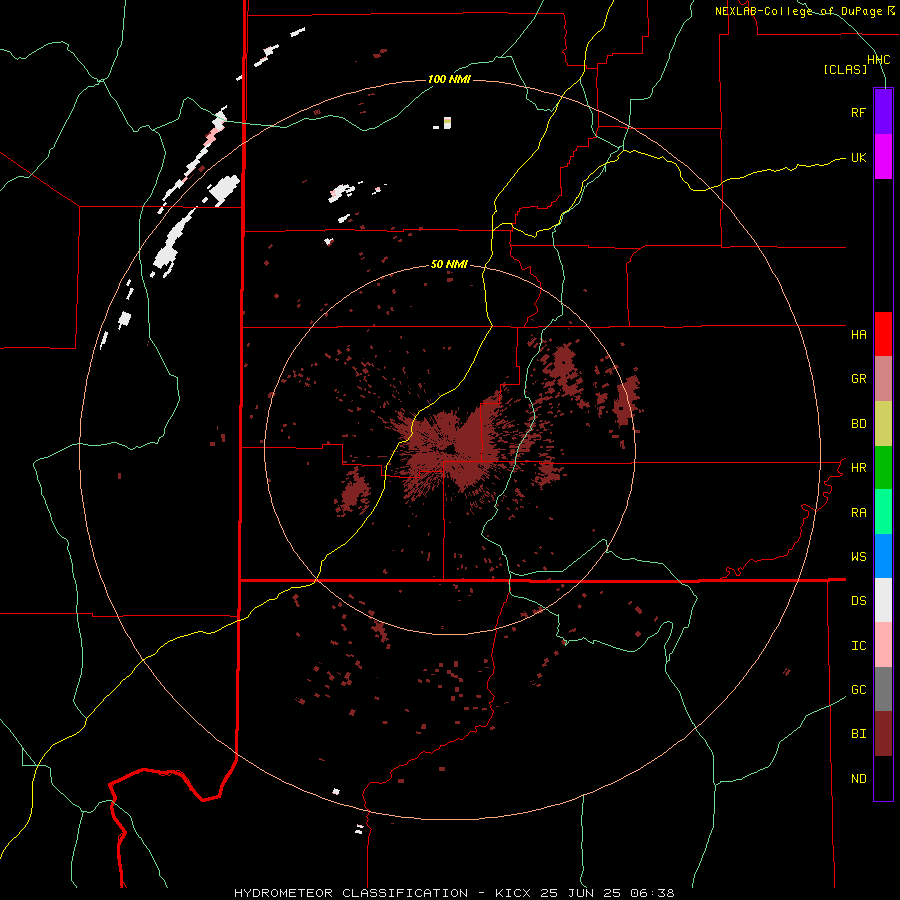The width and height of the screenshot is (900, 900).
Task: Click the ND legend label
Action: pos(858,779)
